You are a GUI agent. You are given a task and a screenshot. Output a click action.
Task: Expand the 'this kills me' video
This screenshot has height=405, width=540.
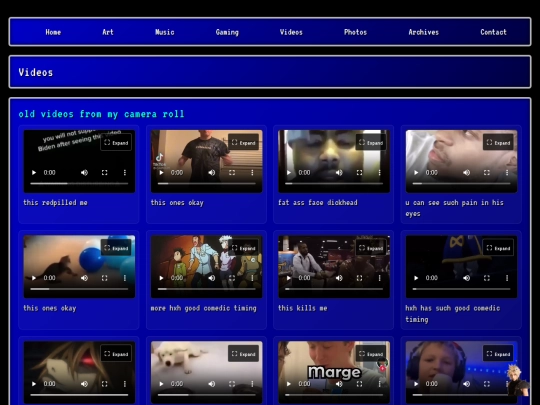371,248
